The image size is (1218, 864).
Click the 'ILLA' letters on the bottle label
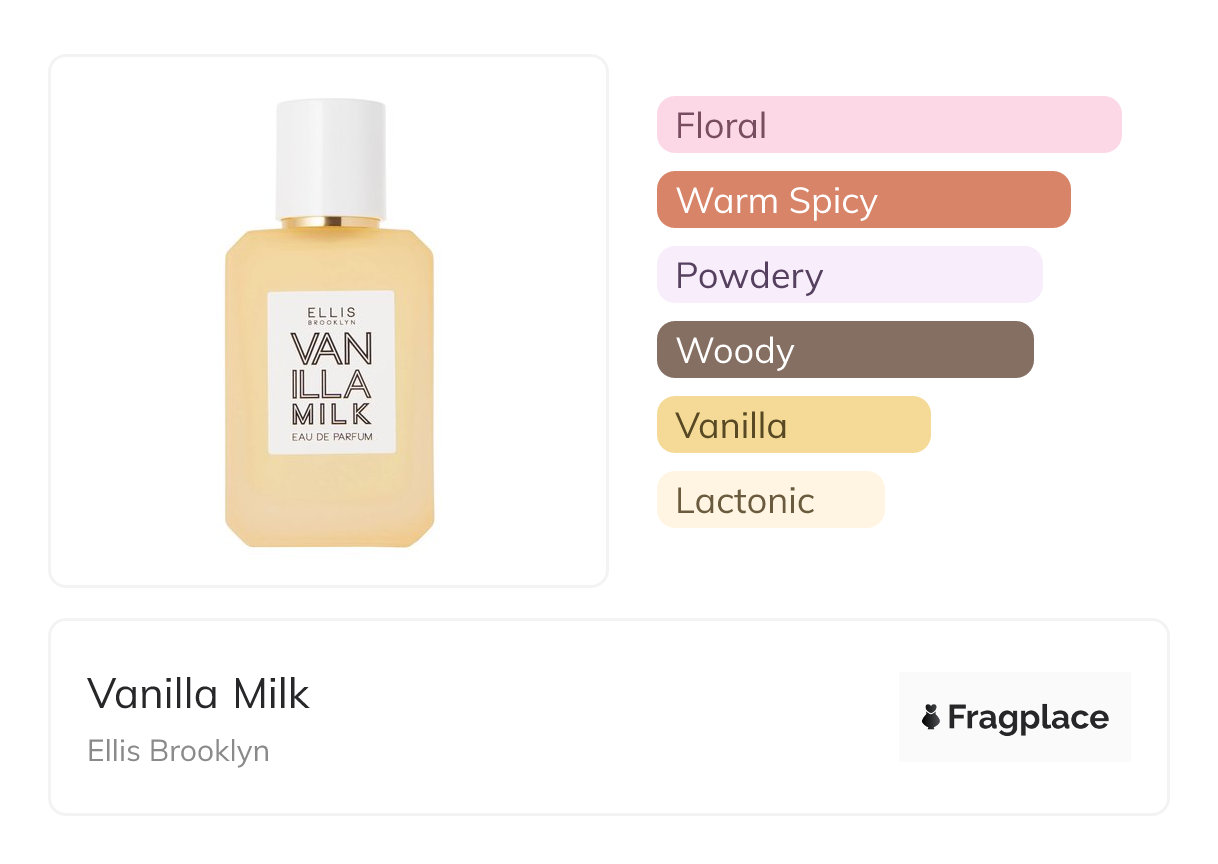332,381
